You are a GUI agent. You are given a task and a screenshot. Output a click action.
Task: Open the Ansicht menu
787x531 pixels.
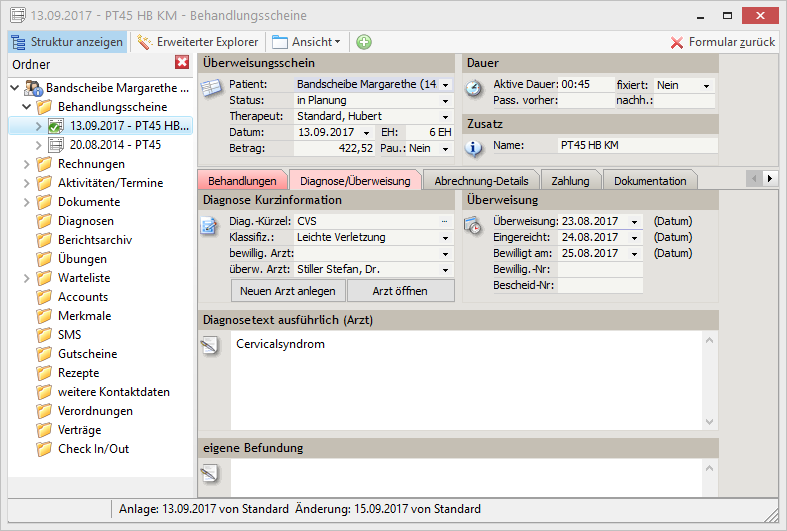click(306, 42)
